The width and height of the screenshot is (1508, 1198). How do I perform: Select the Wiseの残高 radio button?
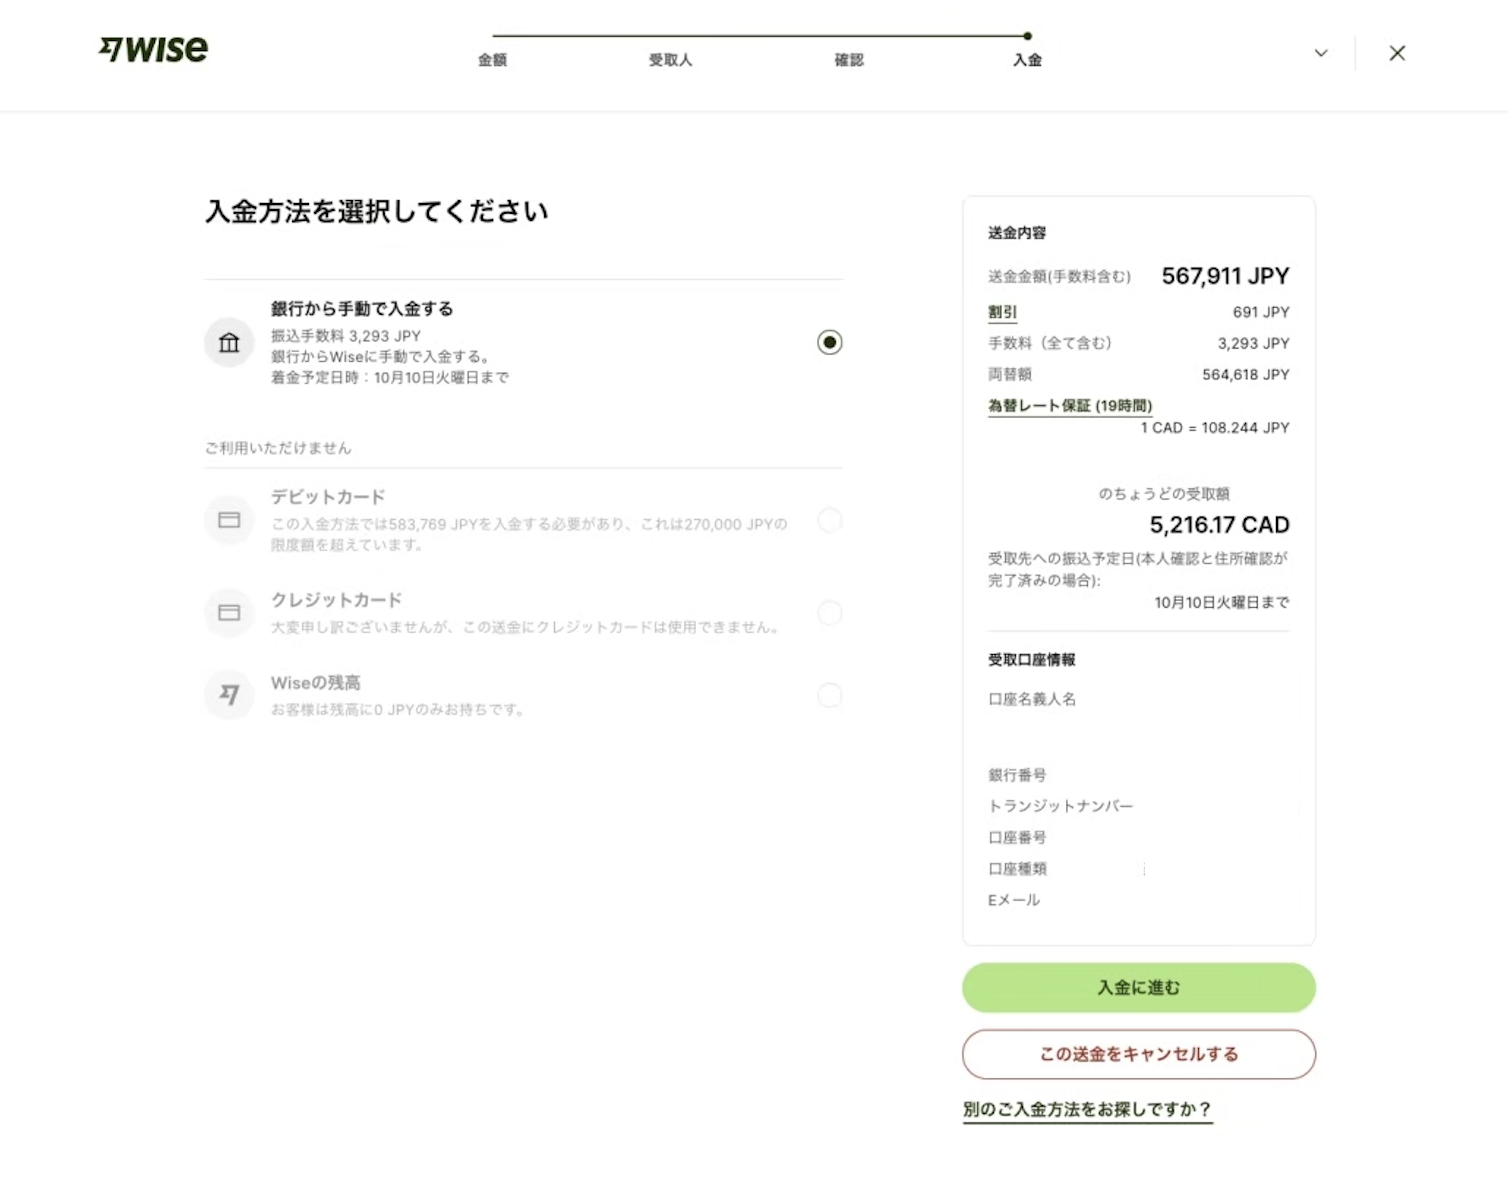point(829,694)
